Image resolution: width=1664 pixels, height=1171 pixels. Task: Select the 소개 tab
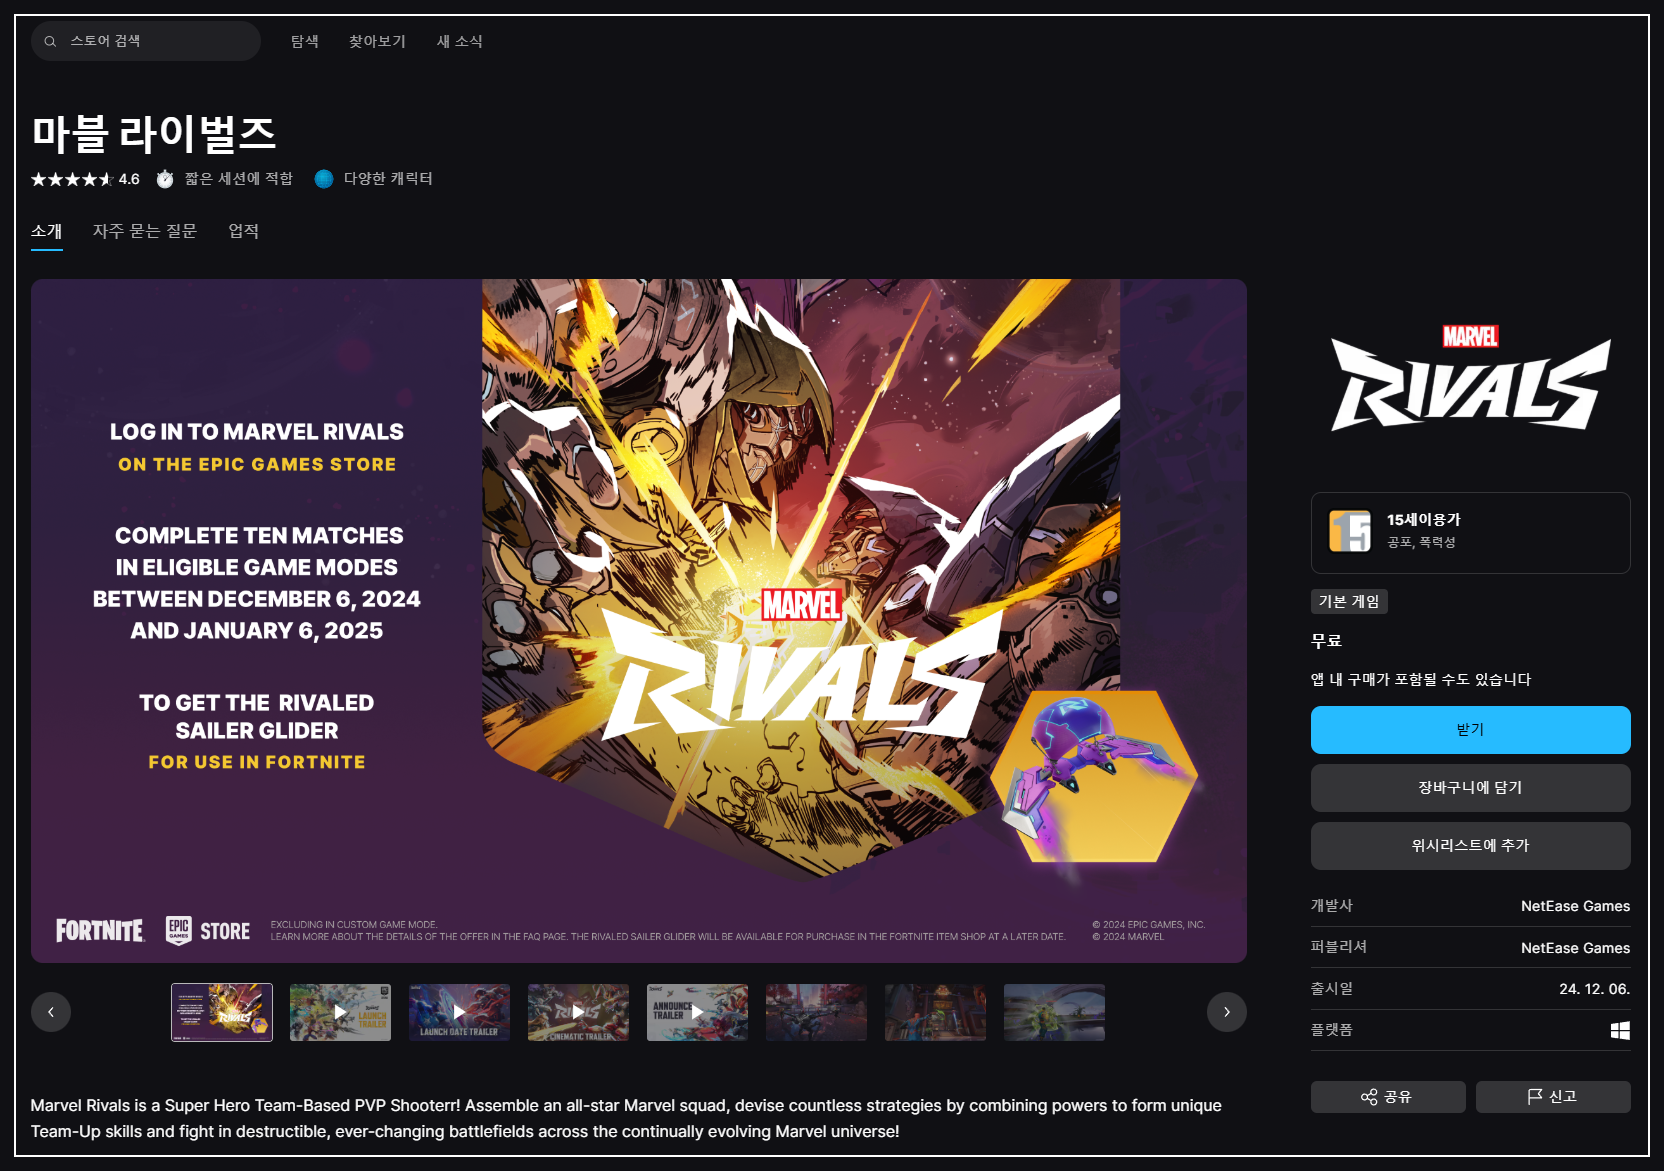click(47, 231)
